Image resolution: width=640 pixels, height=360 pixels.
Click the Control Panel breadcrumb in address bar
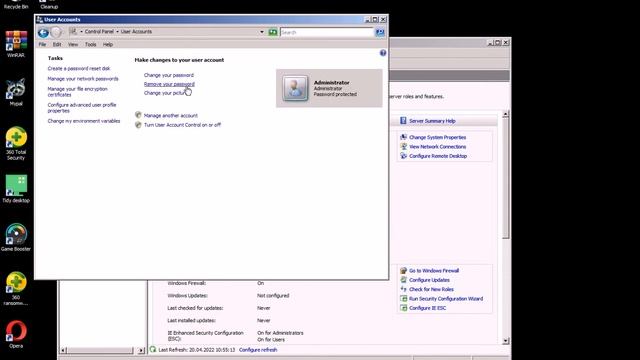(x=99, y=31)
